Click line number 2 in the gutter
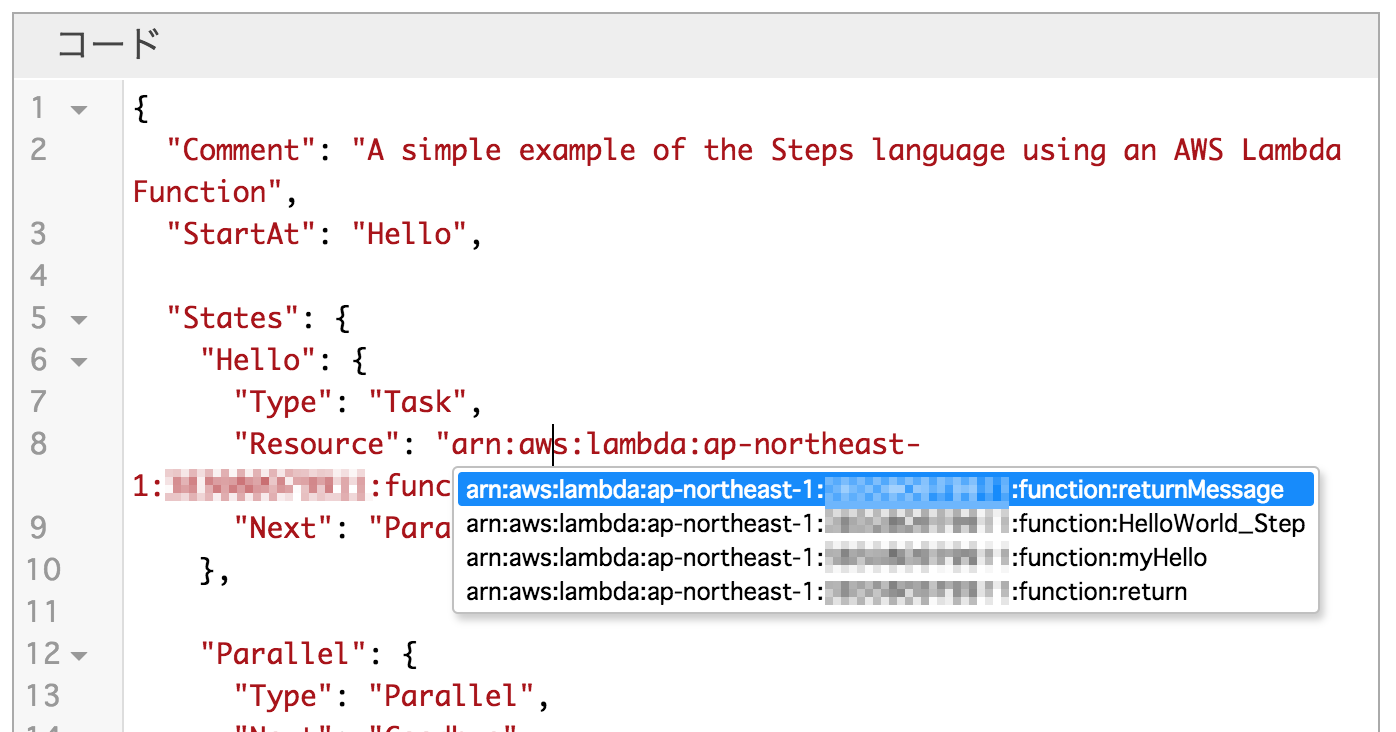The image size is (1396, 732). click(38, 150)
